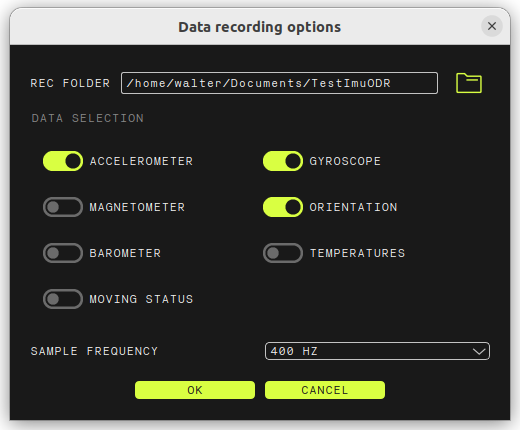Click the REC FOLDER path field
This screenshot has width=520, height=430.
pyautogui.click(x=279, y=83)
